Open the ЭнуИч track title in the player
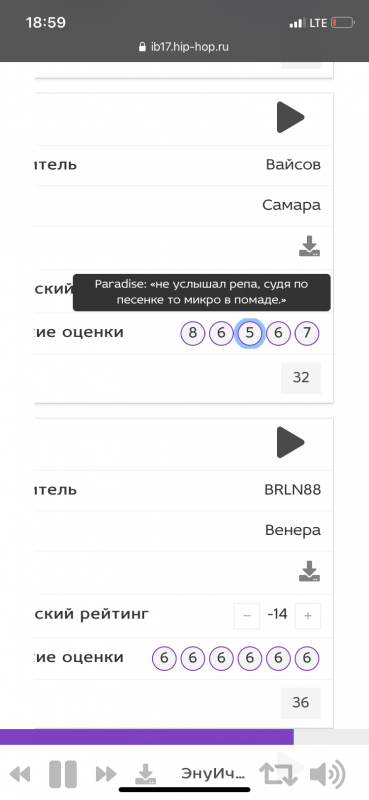The image size is (369, 800). (x=213, y=774)
